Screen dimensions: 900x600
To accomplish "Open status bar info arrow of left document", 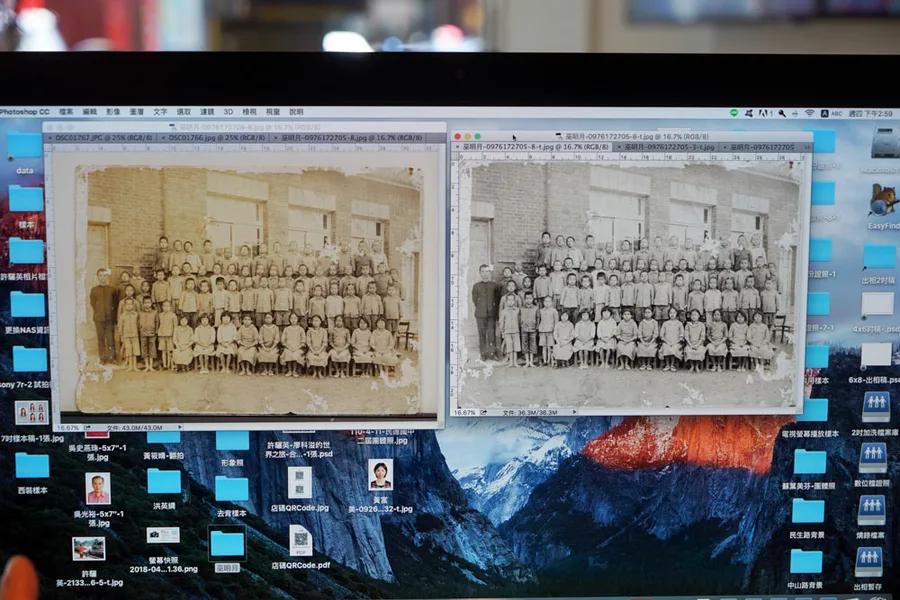I will (x=180, y=428).
